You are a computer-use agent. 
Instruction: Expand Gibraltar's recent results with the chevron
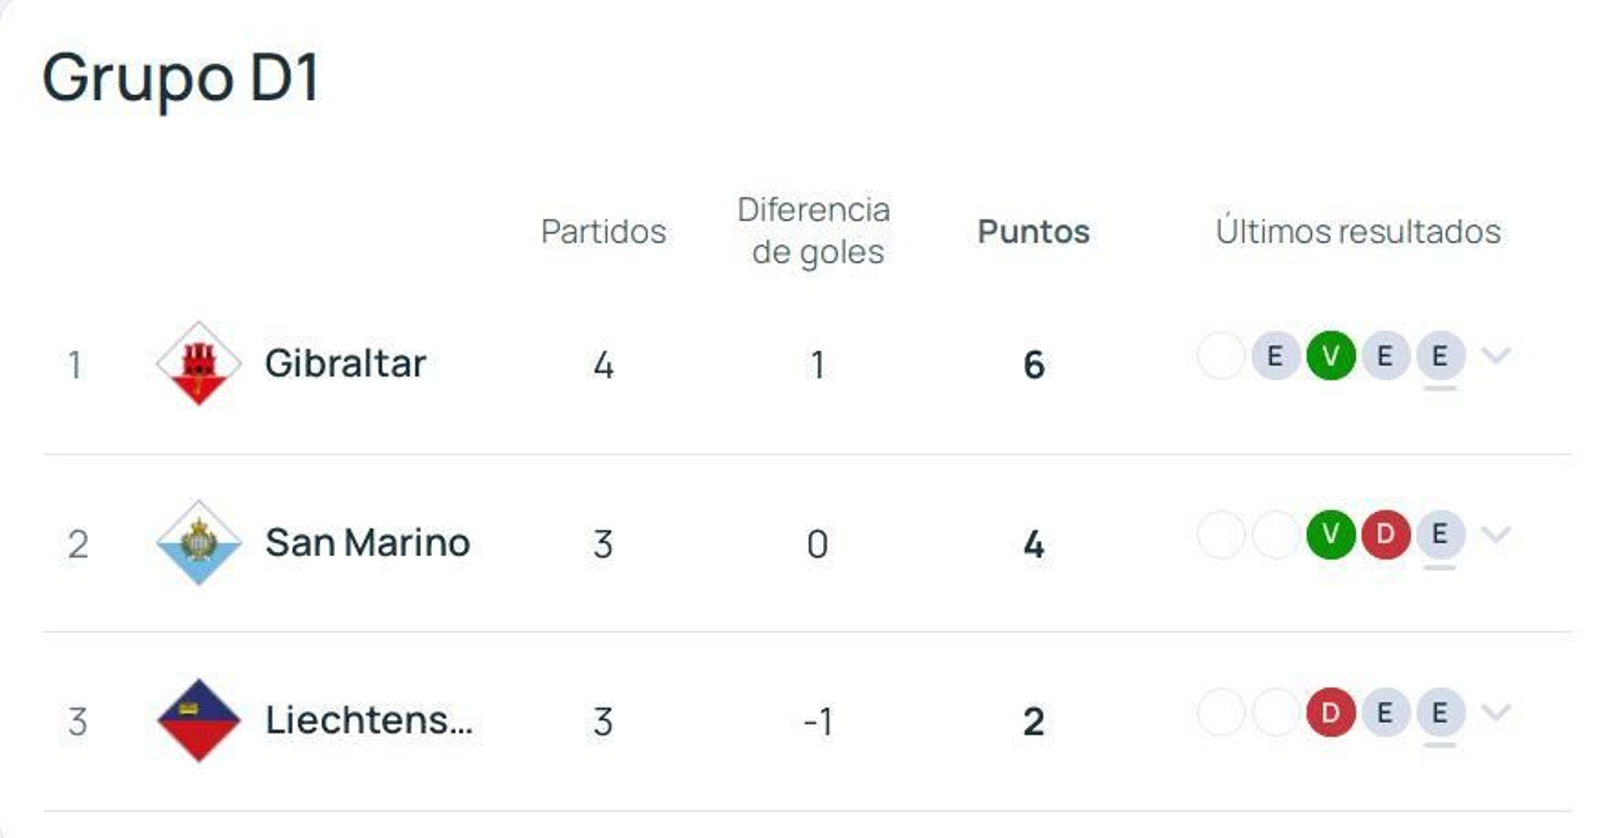coord(1490,355)
